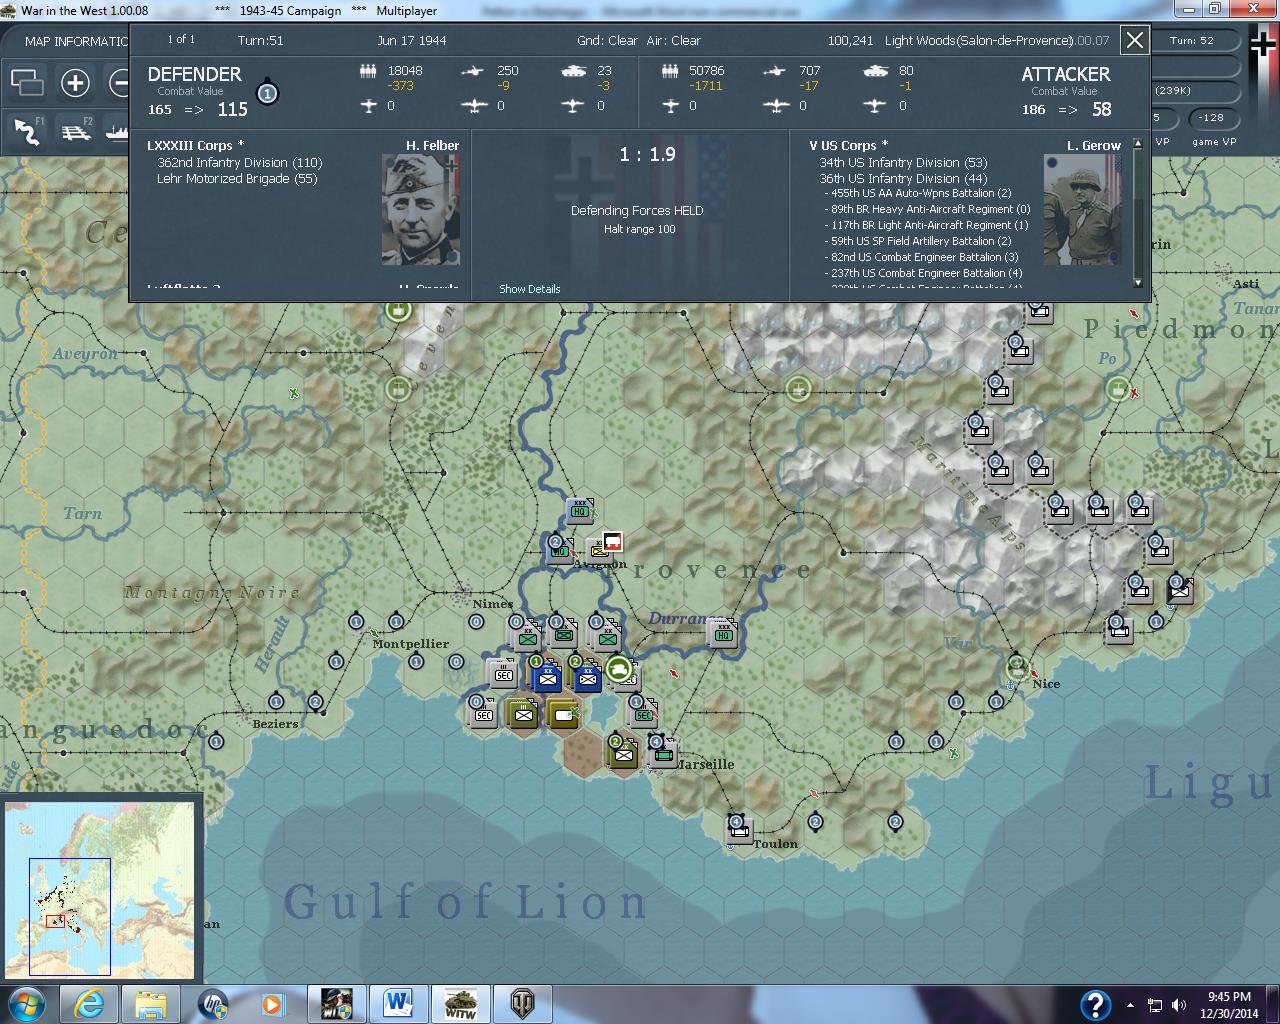Viewport: 1280px width, 1024px height.
Task: Show the 9:45 PM clock and date
Action: pyautogui.click(x=1230, y=1004)
